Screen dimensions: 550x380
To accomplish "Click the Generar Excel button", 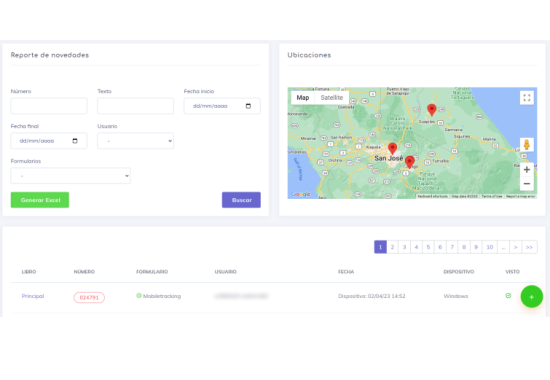I will [x=40, y=200].
